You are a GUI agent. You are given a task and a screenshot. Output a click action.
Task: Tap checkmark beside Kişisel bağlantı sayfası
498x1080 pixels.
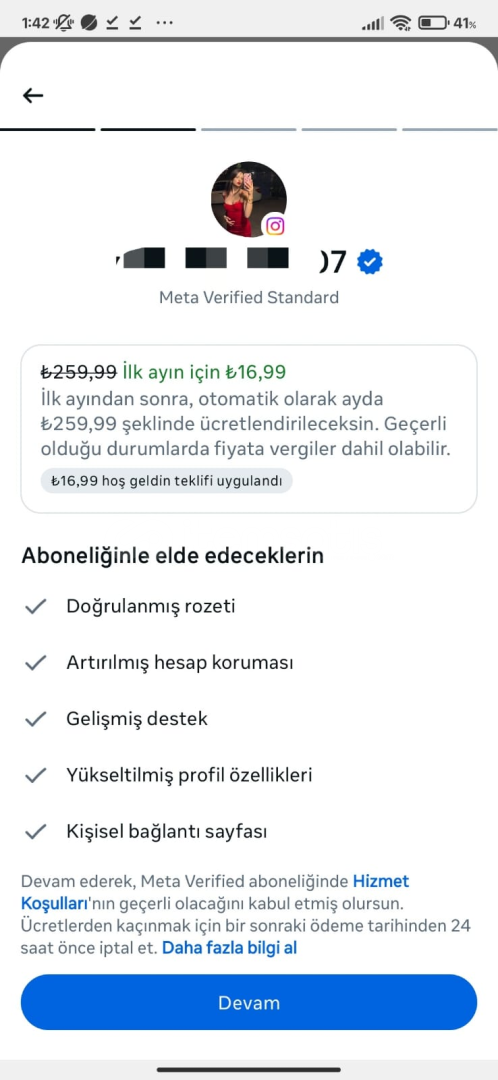coord(35,832)
